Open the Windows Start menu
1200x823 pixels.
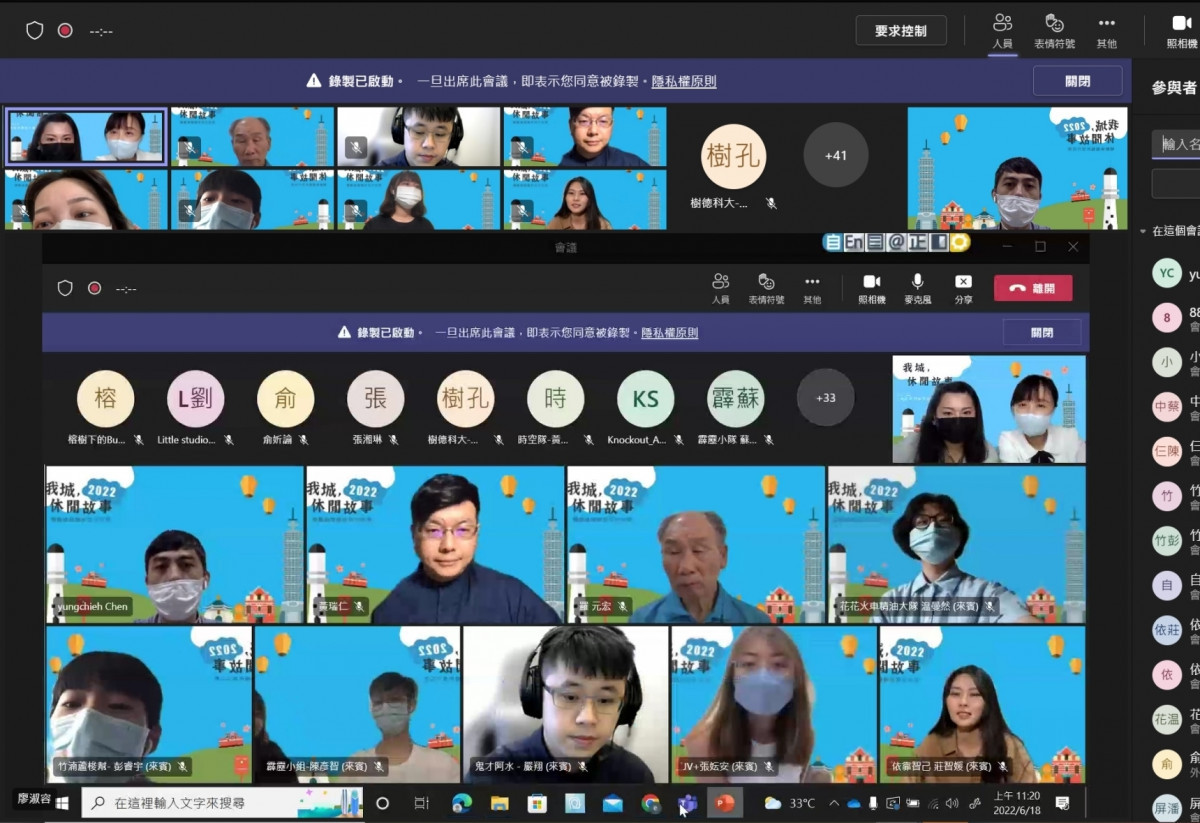[62, 803]
